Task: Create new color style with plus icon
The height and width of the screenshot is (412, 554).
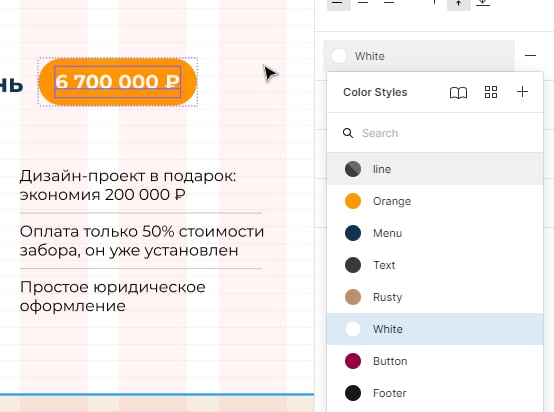Action: pos(522,92)
